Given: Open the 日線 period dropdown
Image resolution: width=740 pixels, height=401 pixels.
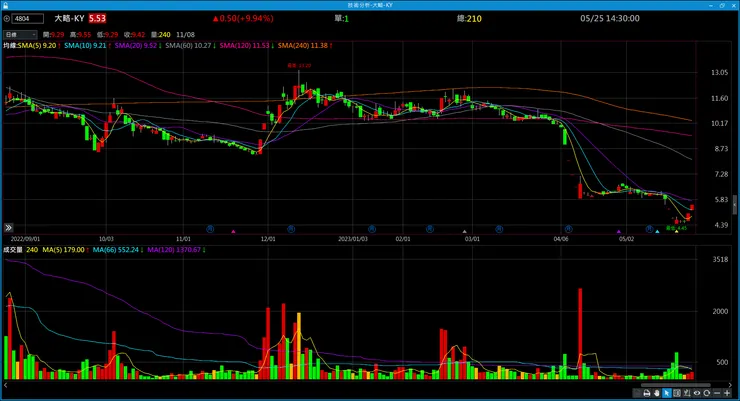Looking at the screenshot, I should (x=20, y=35).
